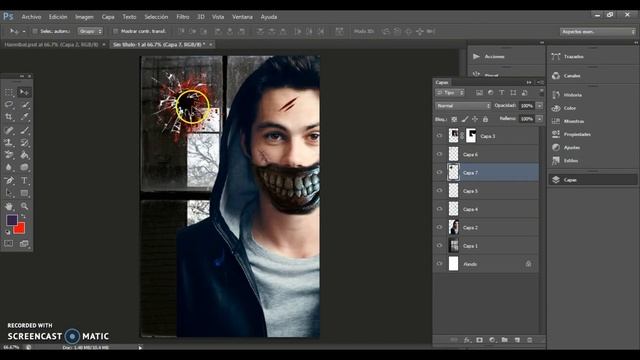Create a new adjustment layer
The height and width of the screenshot is (360, 640).
492,340
